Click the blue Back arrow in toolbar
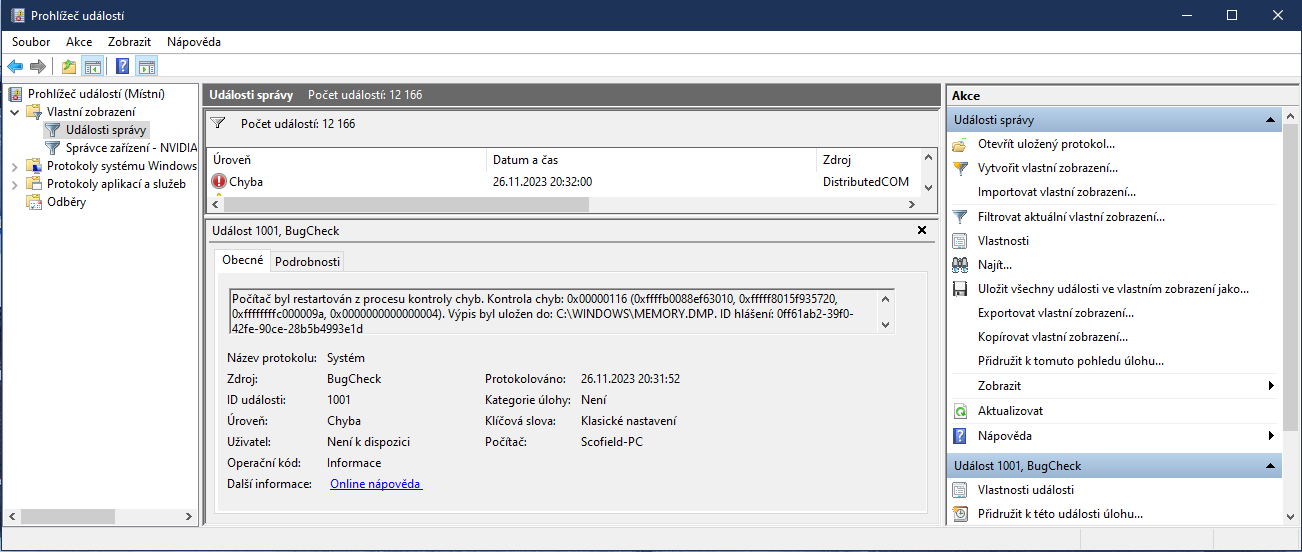Screen dimensions: 1302x552 15,67
